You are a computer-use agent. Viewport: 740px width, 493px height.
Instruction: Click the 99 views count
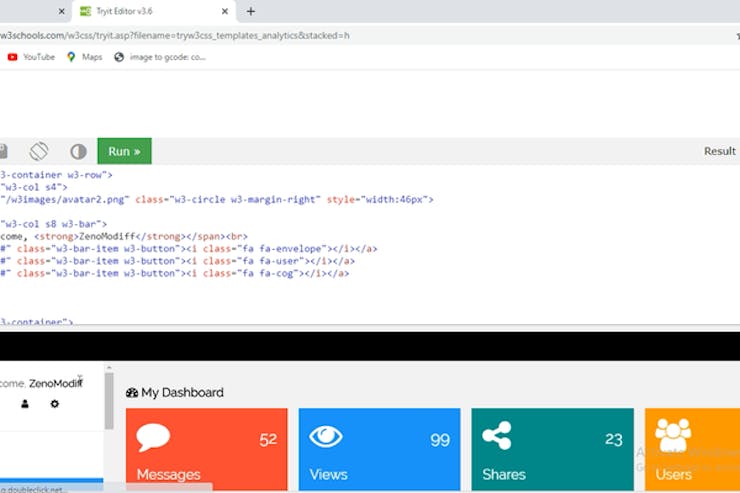coord(440,440)
